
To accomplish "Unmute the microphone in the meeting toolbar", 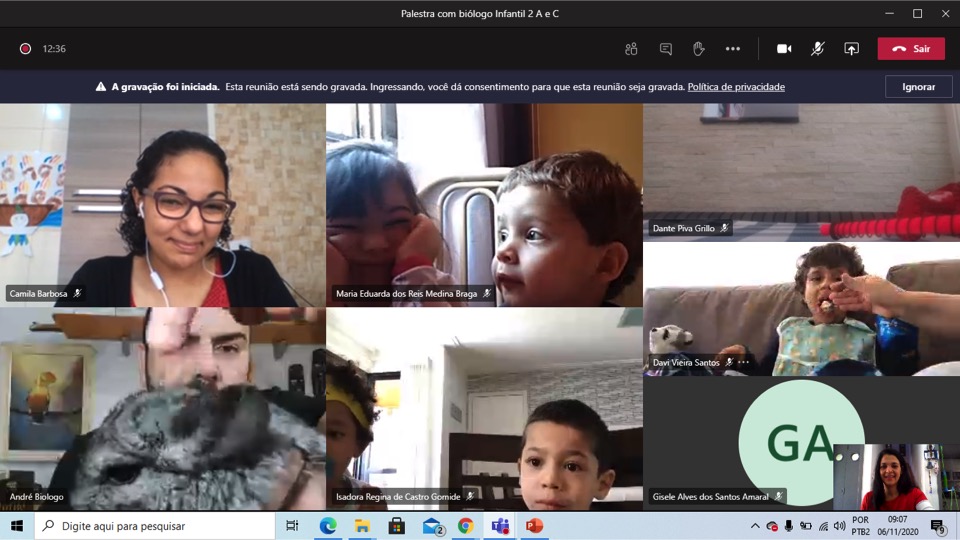I will coord(817,49).
